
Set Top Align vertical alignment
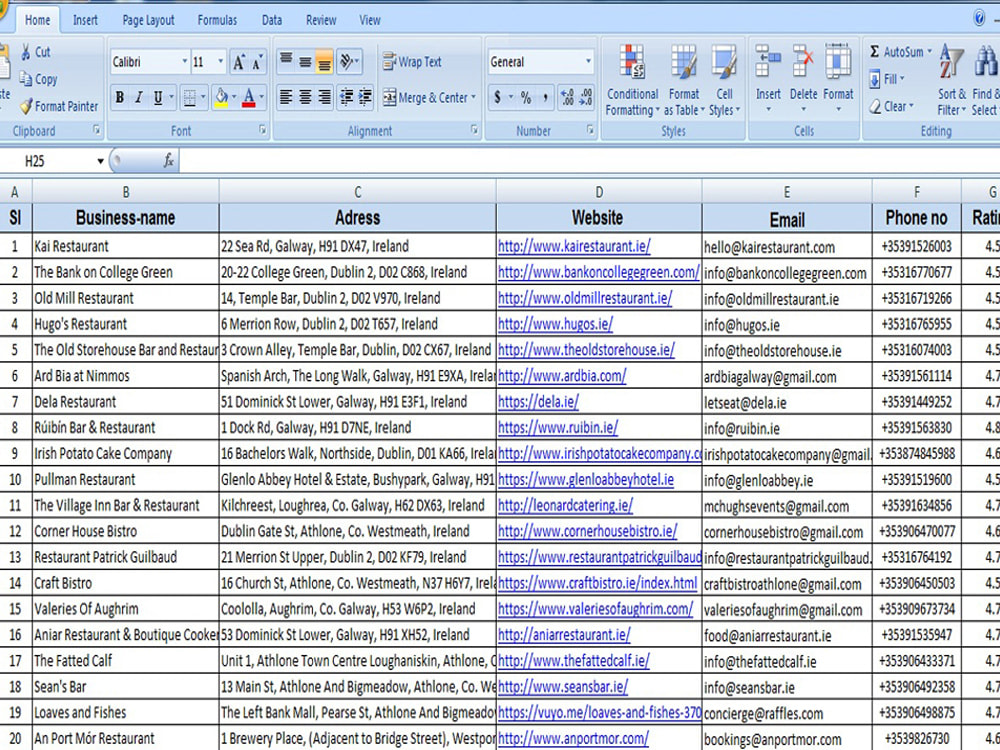[286, 61]
